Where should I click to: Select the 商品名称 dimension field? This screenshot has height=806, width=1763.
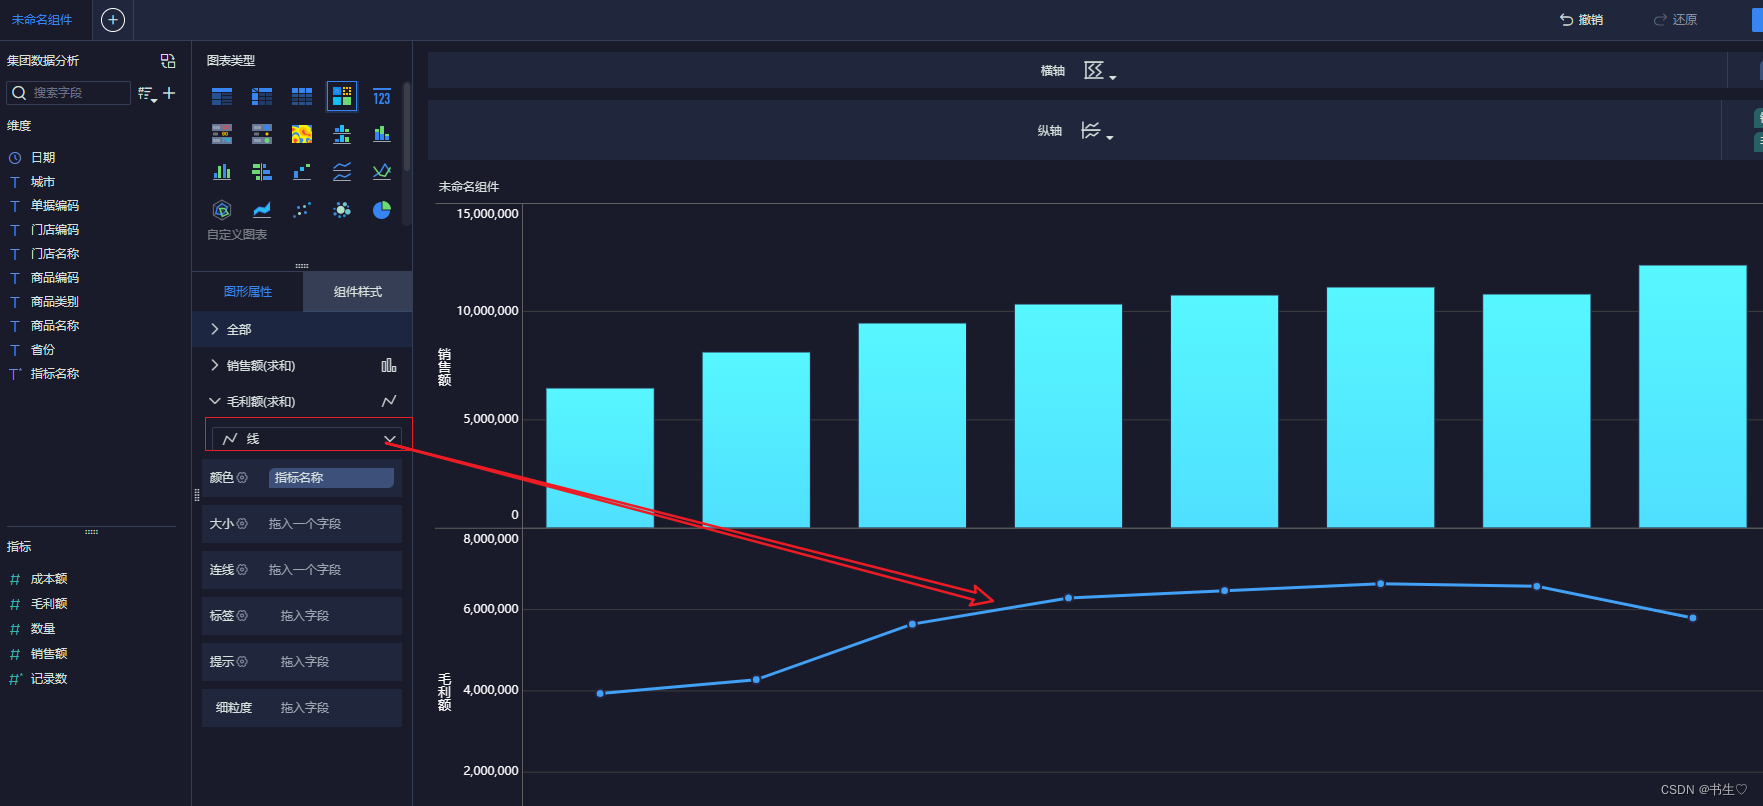pos(55,326)
